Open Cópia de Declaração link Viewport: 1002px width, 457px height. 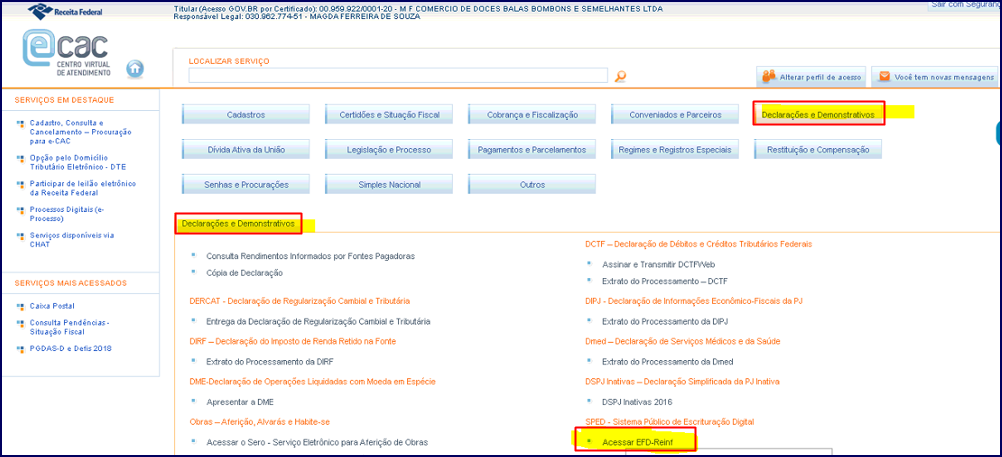click(244, 272)
